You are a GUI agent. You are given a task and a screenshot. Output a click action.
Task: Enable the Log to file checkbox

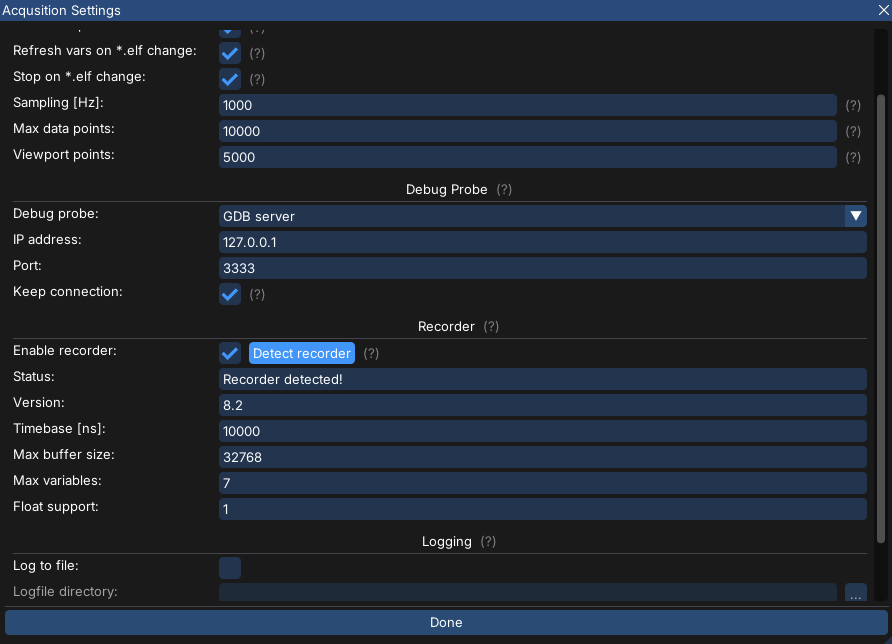(x=230, y=568)
